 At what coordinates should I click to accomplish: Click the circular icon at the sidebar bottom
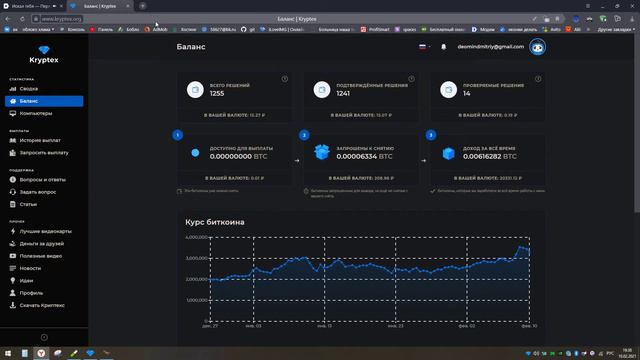point(44,337)
